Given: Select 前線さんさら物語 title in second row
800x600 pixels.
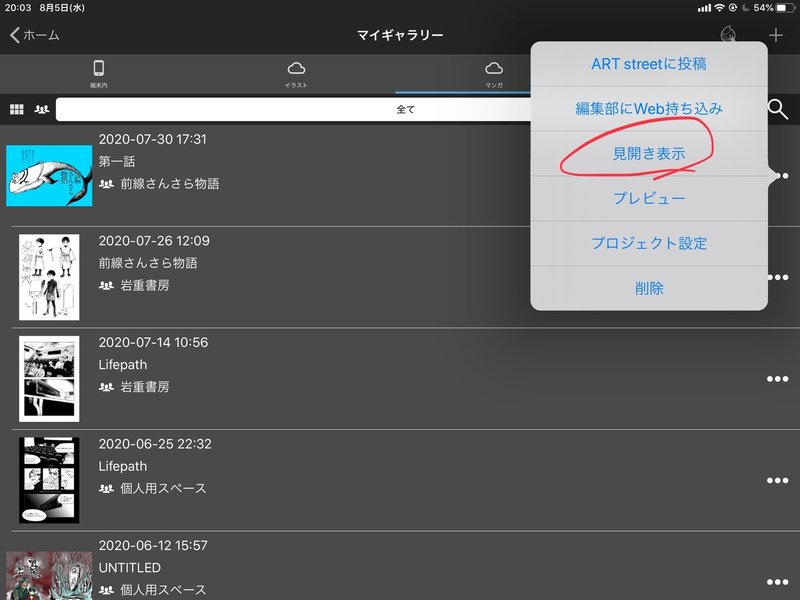Looking at the screenshot, I should [148, 263].
